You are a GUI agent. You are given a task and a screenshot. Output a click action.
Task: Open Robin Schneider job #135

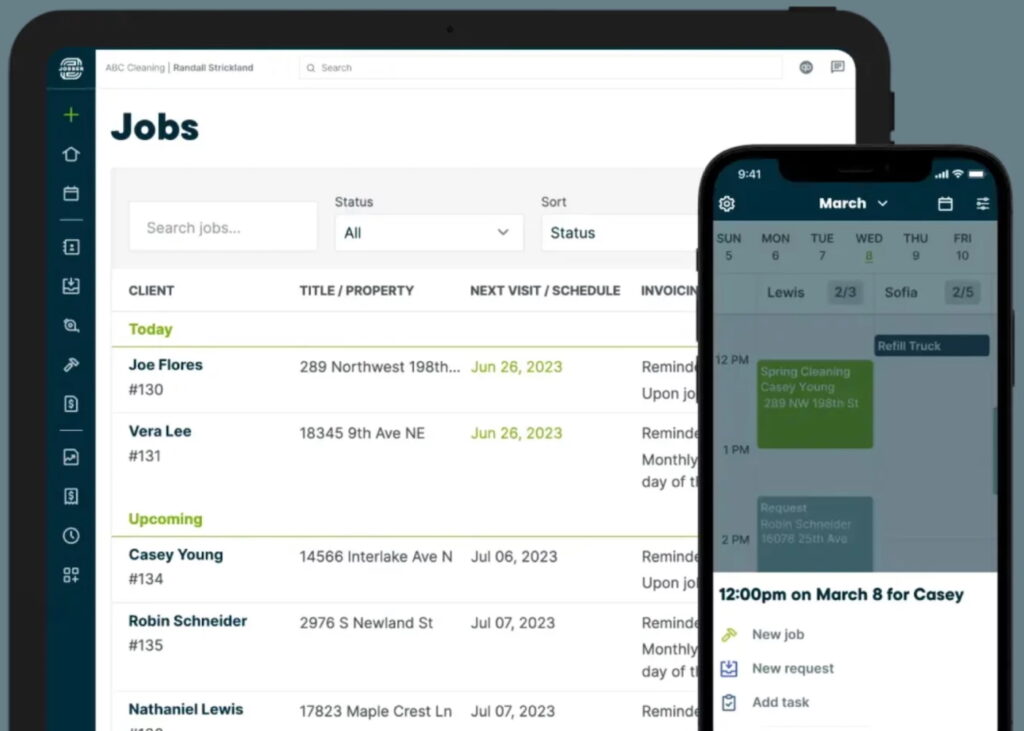pos(404,647)
